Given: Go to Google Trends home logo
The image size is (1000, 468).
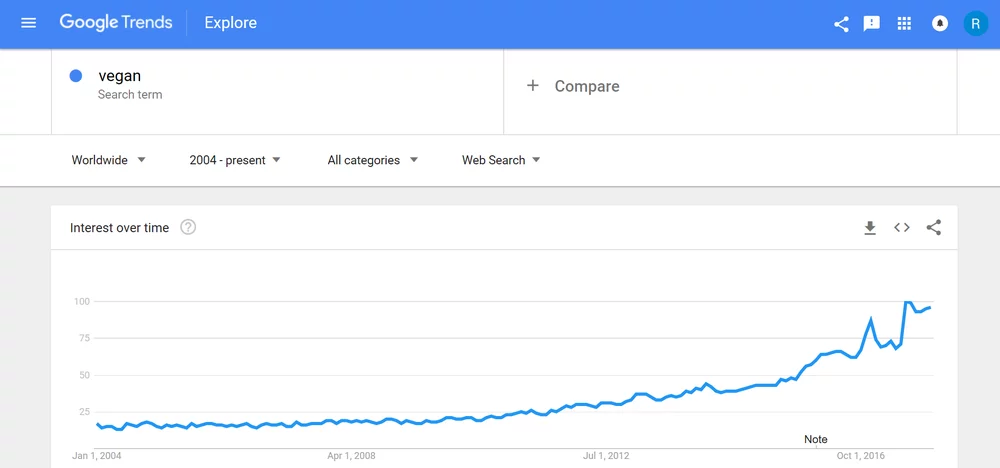Looking at the screenshot, I should point(116,23).
